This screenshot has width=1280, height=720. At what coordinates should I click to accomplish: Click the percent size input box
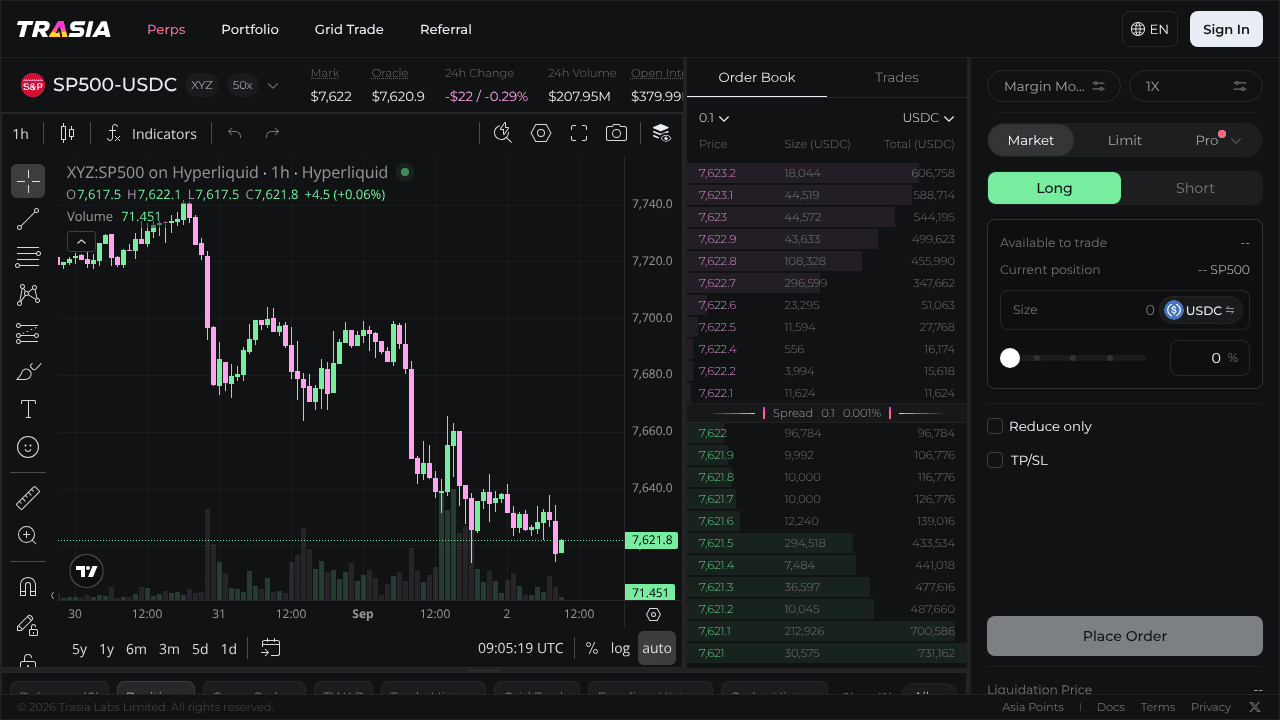[x=1209, y=358]
